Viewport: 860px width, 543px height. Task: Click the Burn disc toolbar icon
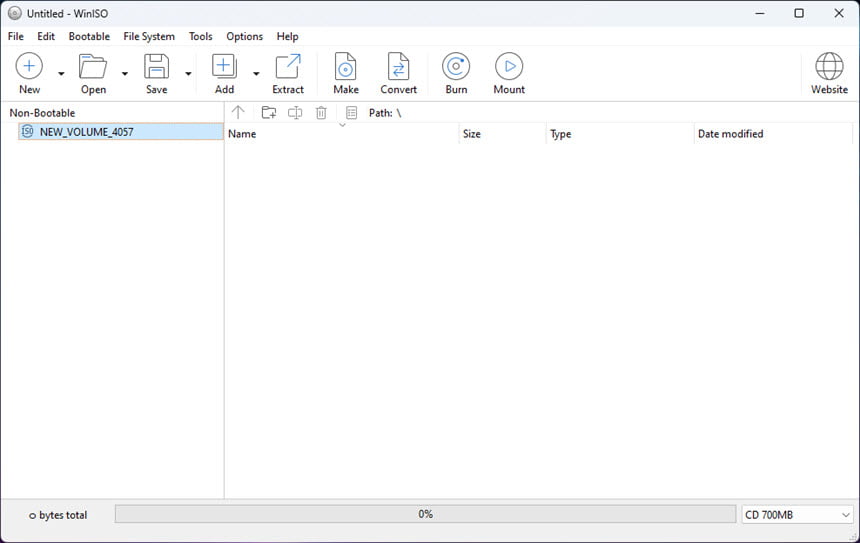(x=456, y=66)
